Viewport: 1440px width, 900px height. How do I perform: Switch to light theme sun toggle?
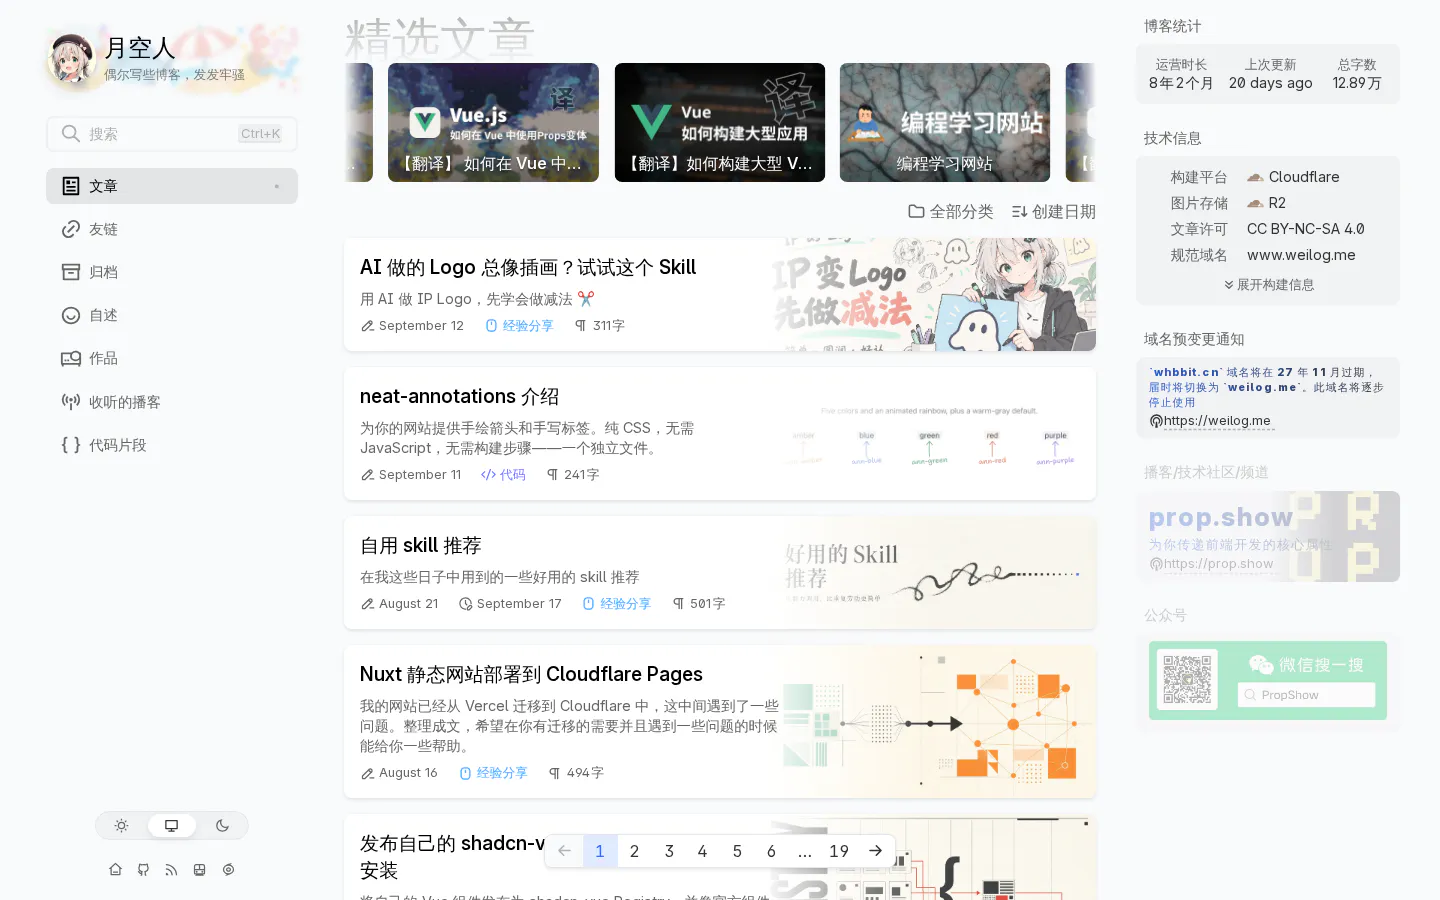point(122,826)
